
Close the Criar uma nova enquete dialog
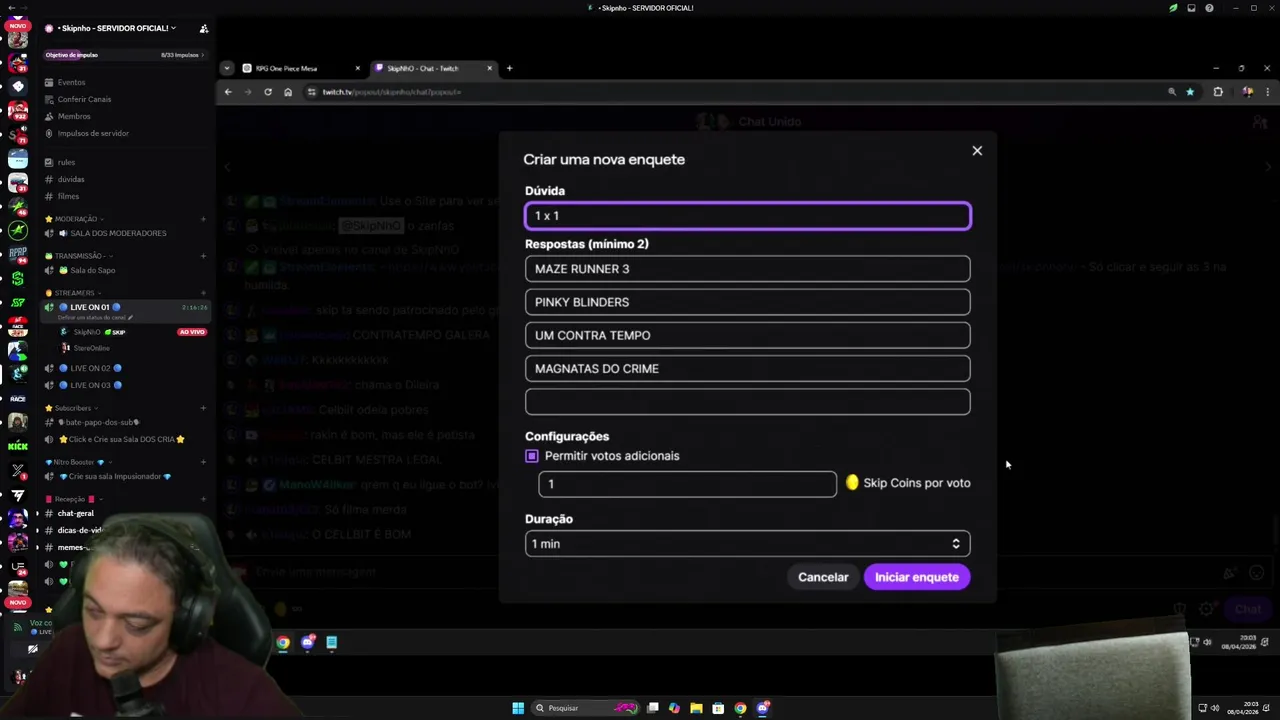[x=977, y=151]
